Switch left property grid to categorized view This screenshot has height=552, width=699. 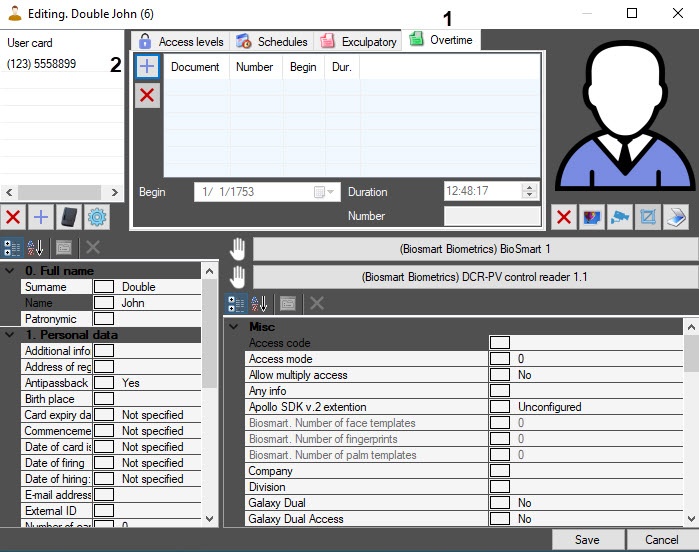[12, 248]
